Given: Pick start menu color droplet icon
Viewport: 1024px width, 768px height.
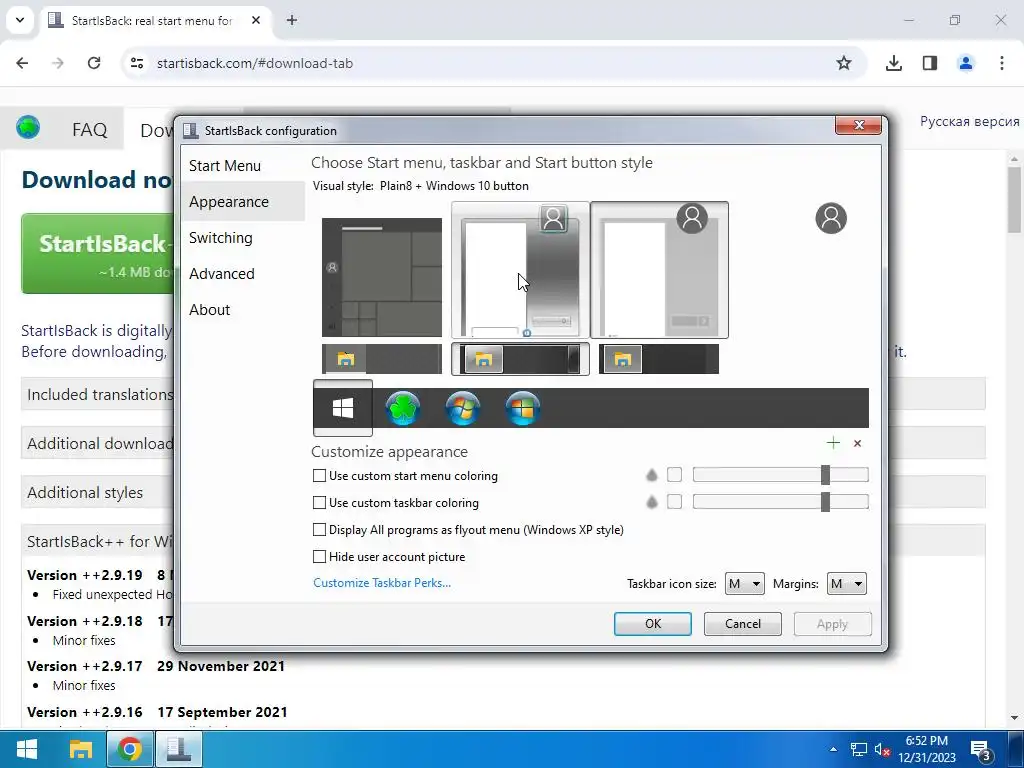Looking at the screenshot, I should [652, 475].
